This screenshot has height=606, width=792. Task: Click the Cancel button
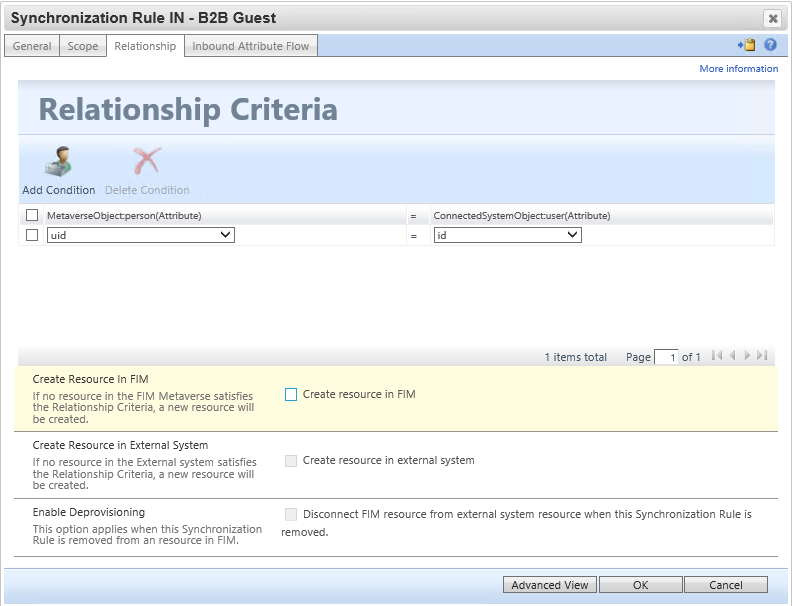726,585
